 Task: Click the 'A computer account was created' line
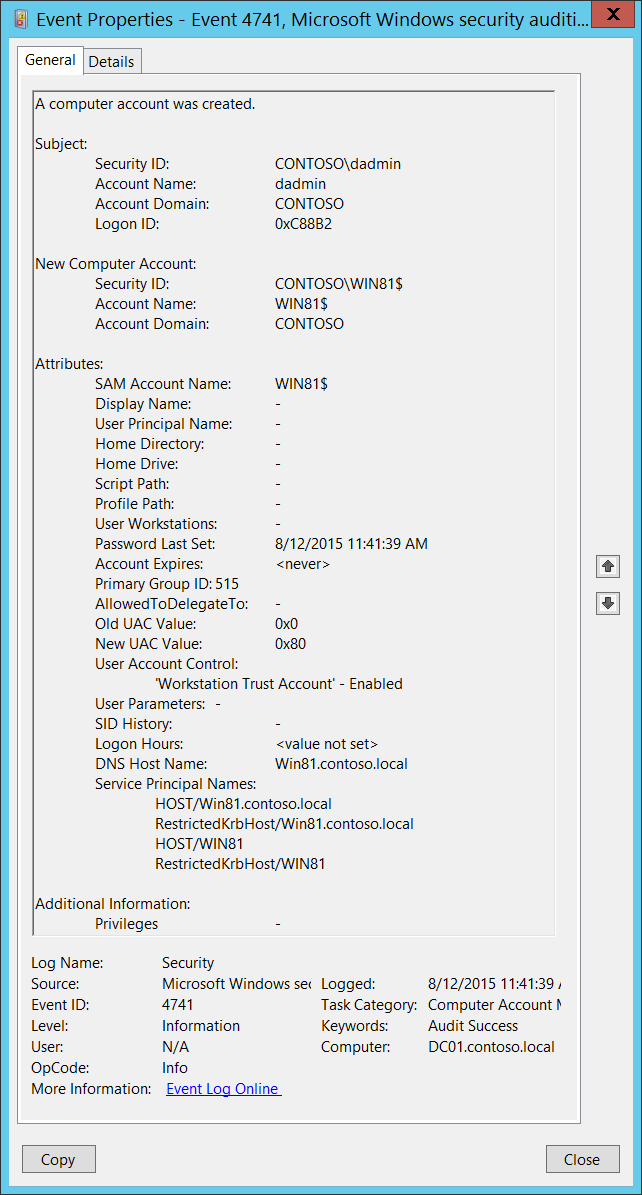145,104
